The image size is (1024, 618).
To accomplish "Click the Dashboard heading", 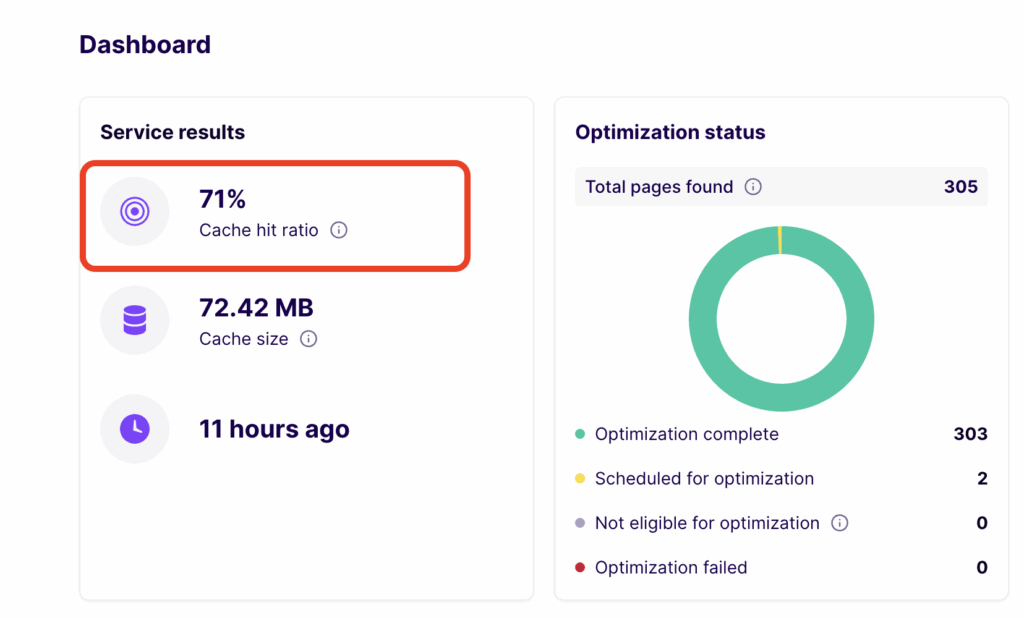I will click(x=144, y=44).
